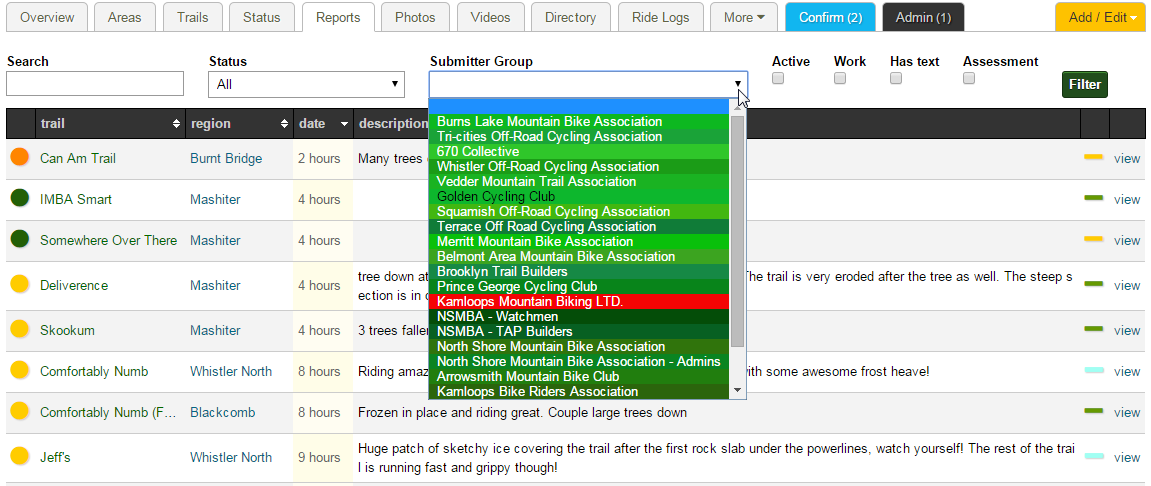Open the Videos tab
The width and height of the screenshot is (1151, 486).
pyautogui.click(x=490, y=18)
